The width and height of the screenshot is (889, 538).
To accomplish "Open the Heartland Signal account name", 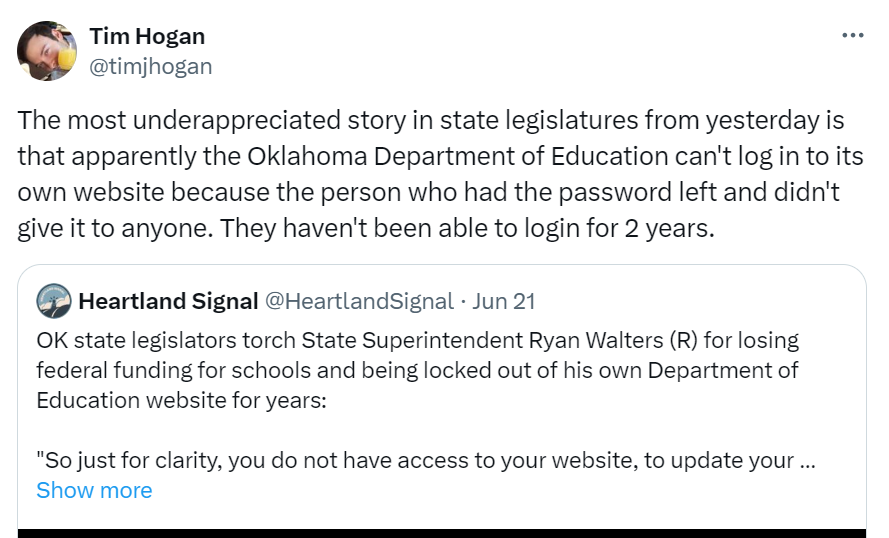I will click(x=168, y=301).
